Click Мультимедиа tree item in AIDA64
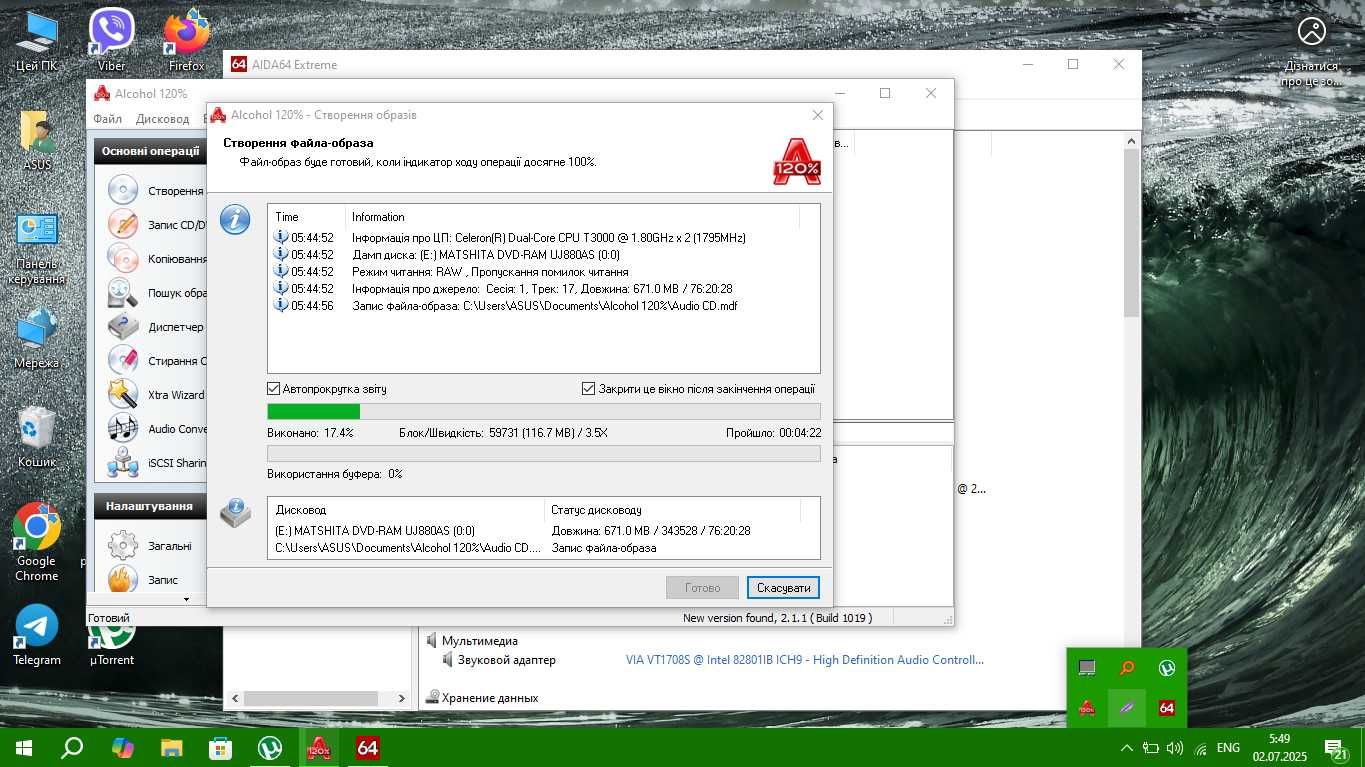This screenshot has width=1365, height=767. click(480, 640)
